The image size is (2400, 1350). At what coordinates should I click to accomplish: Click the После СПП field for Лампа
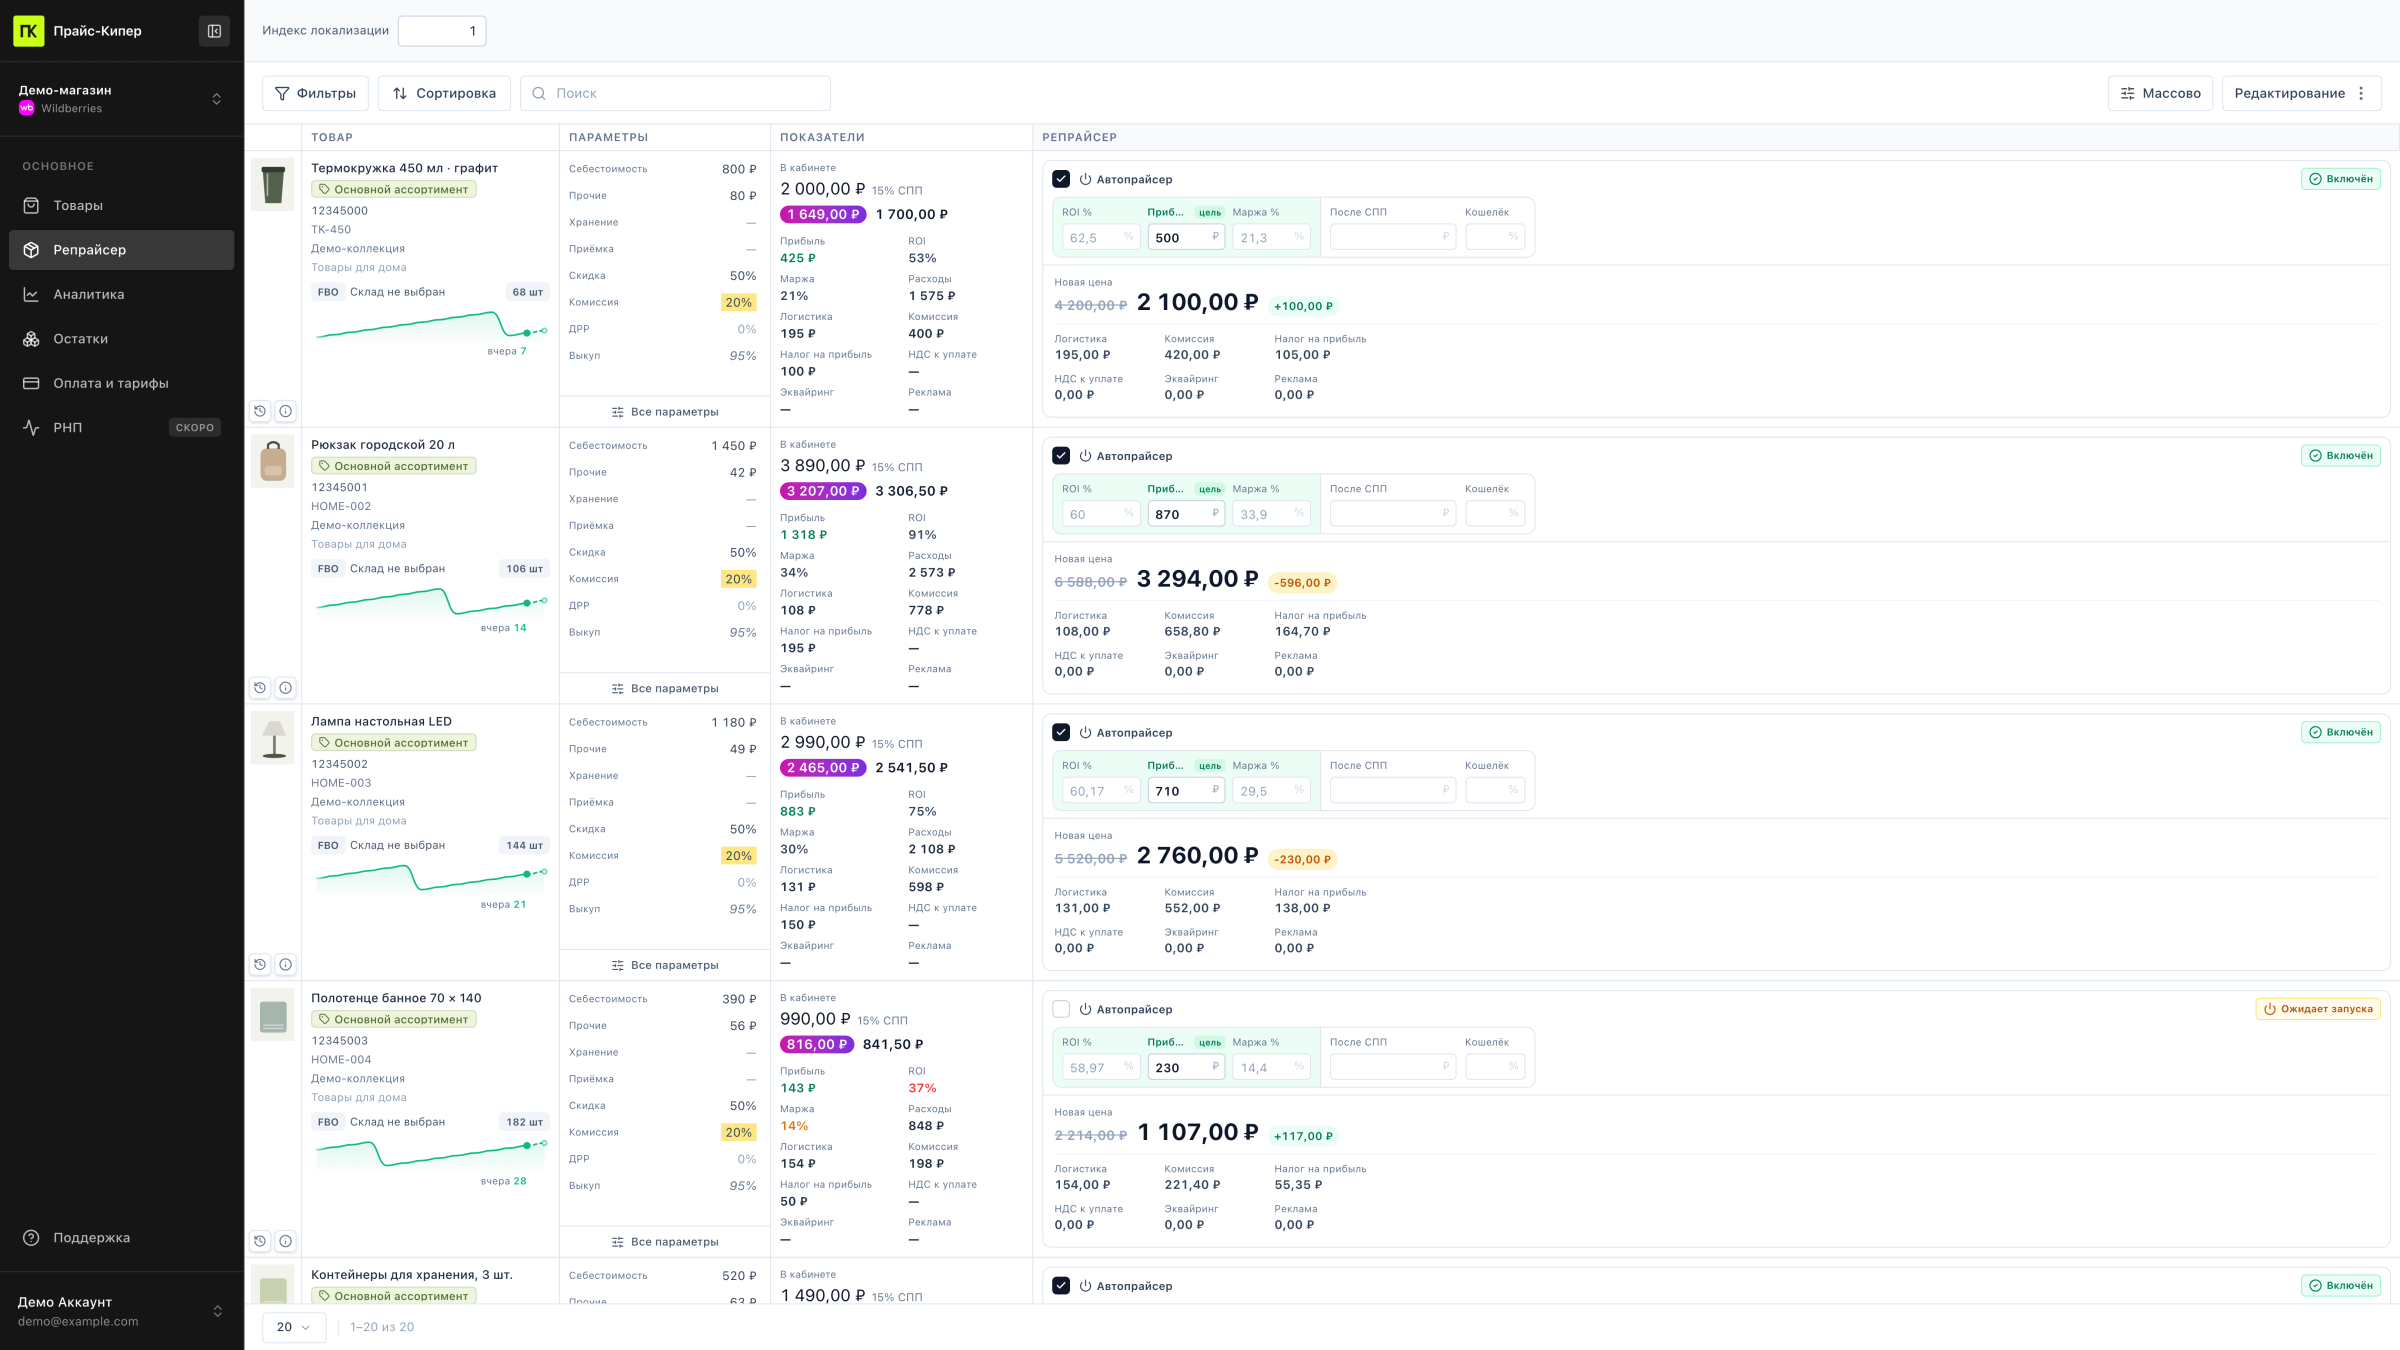tap(1391, 791)
